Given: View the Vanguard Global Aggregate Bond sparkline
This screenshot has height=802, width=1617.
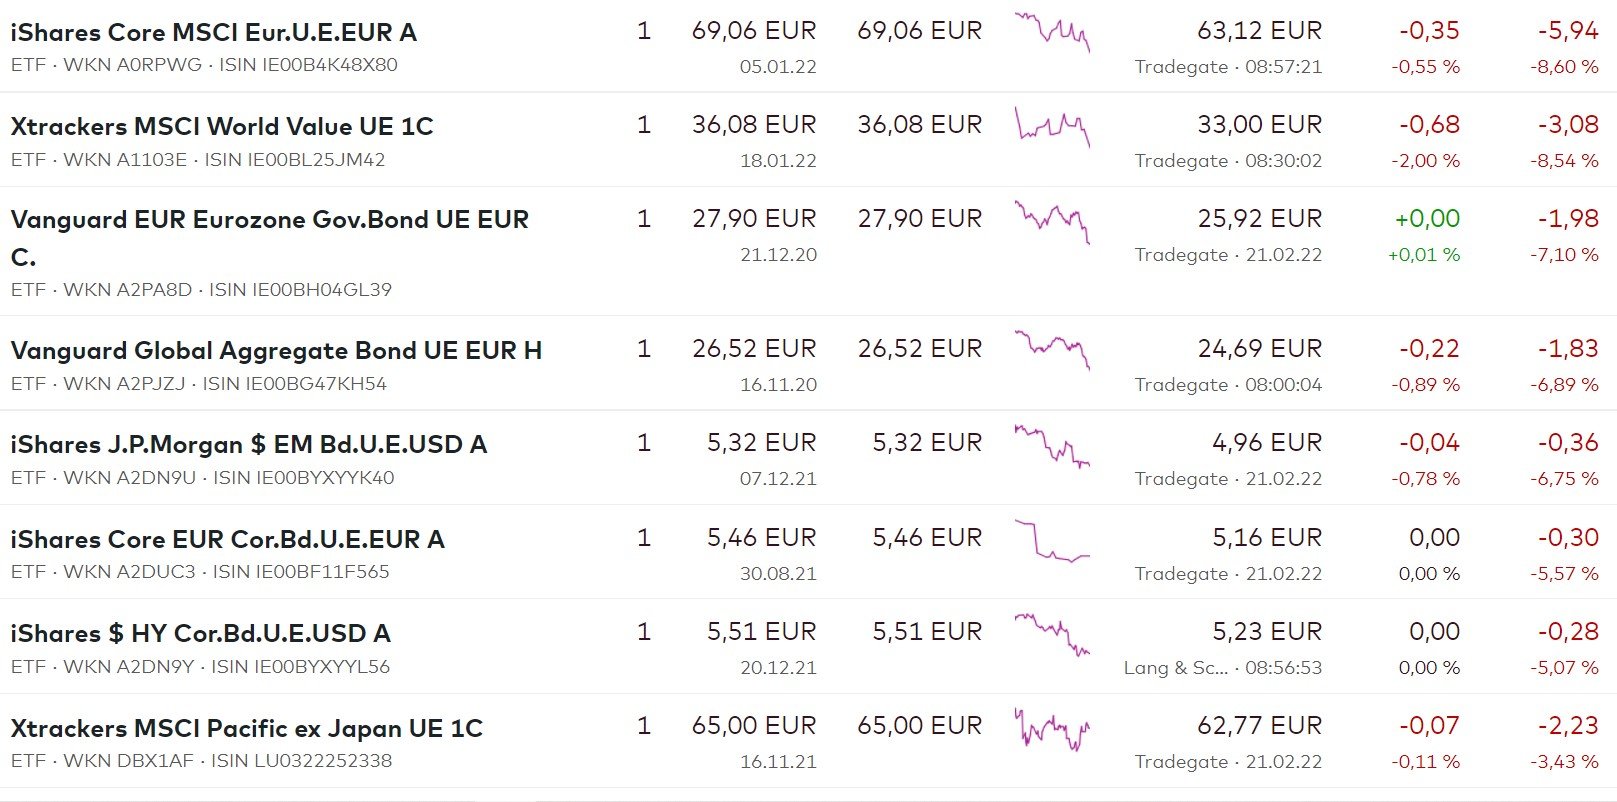Looking at the screenshot, I should [x=1052, y=349].
